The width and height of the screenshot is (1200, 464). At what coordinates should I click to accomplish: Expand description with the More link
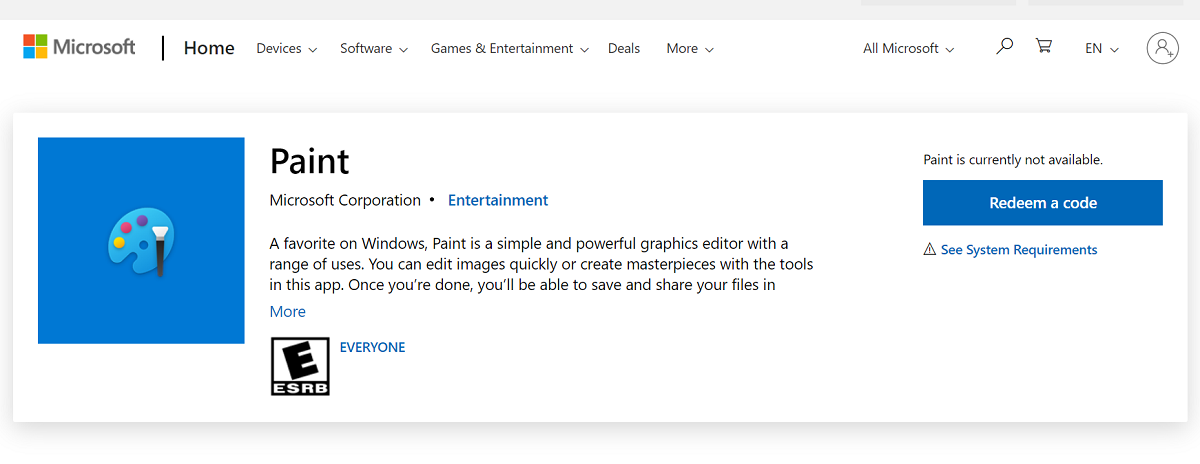(x=288, y=312)
